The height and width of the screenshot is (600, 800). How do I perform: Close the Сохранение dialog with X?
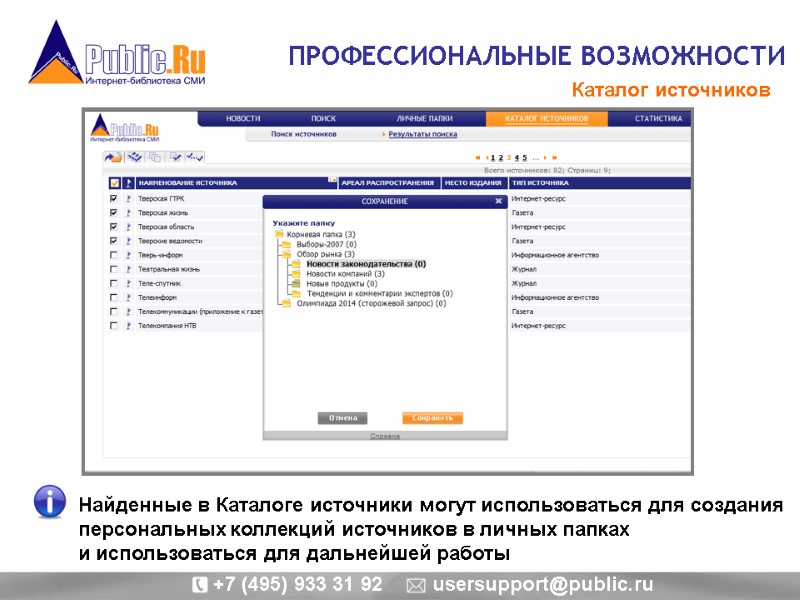point(498,201)
